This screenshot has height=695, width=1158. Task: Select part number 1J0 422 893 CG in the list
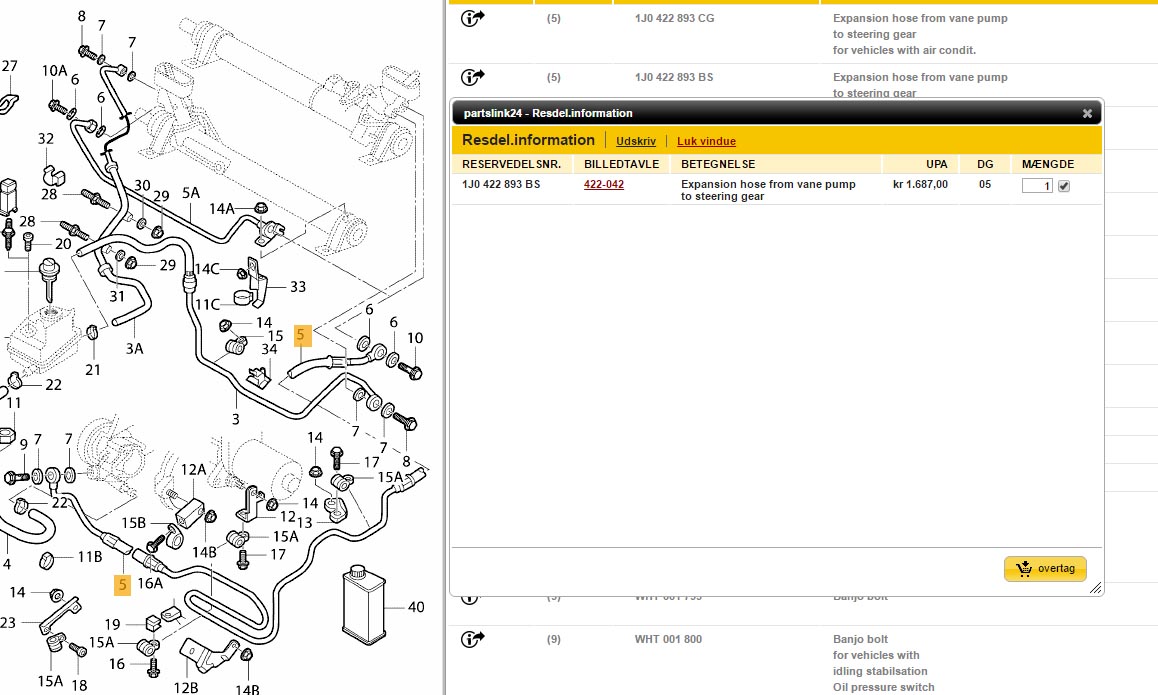[x=674, y=18]
